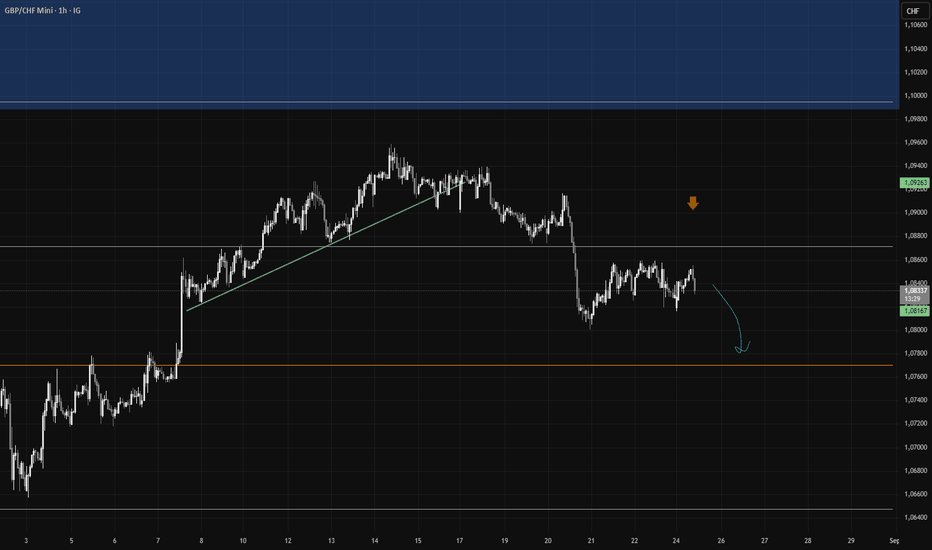Viewport: 932px width, 550px height.
Task: Click the green 1,08167 price label
Action: coord(914,311)
